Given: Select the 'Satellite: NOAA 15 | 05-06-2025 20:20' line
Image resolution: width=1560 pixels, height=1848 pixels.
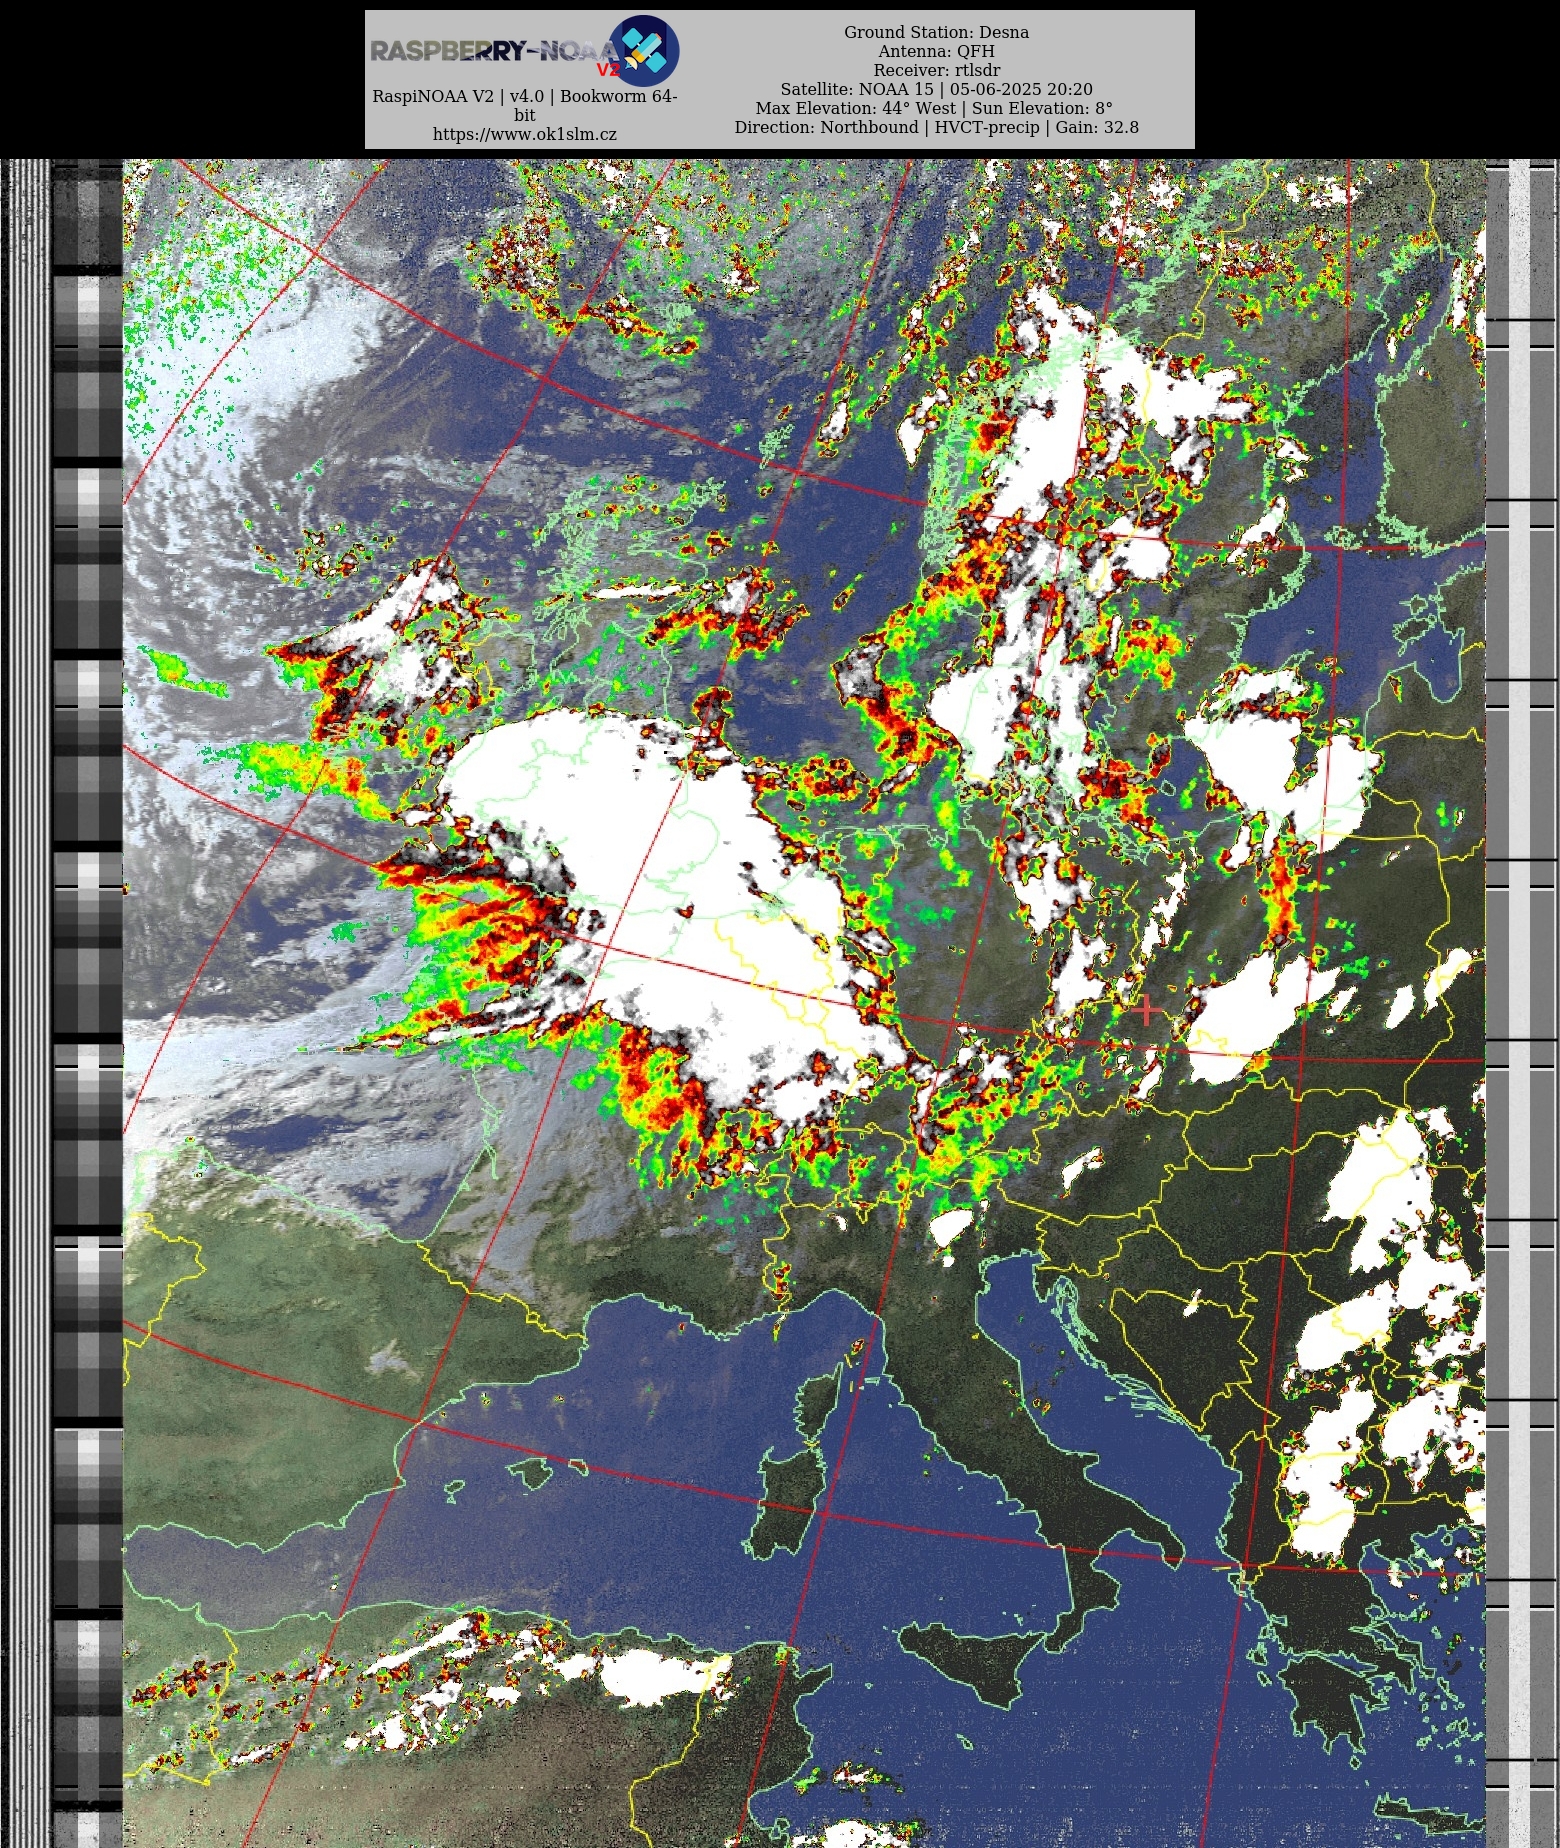Looking at the screenshot, I should tap(936, 89).
